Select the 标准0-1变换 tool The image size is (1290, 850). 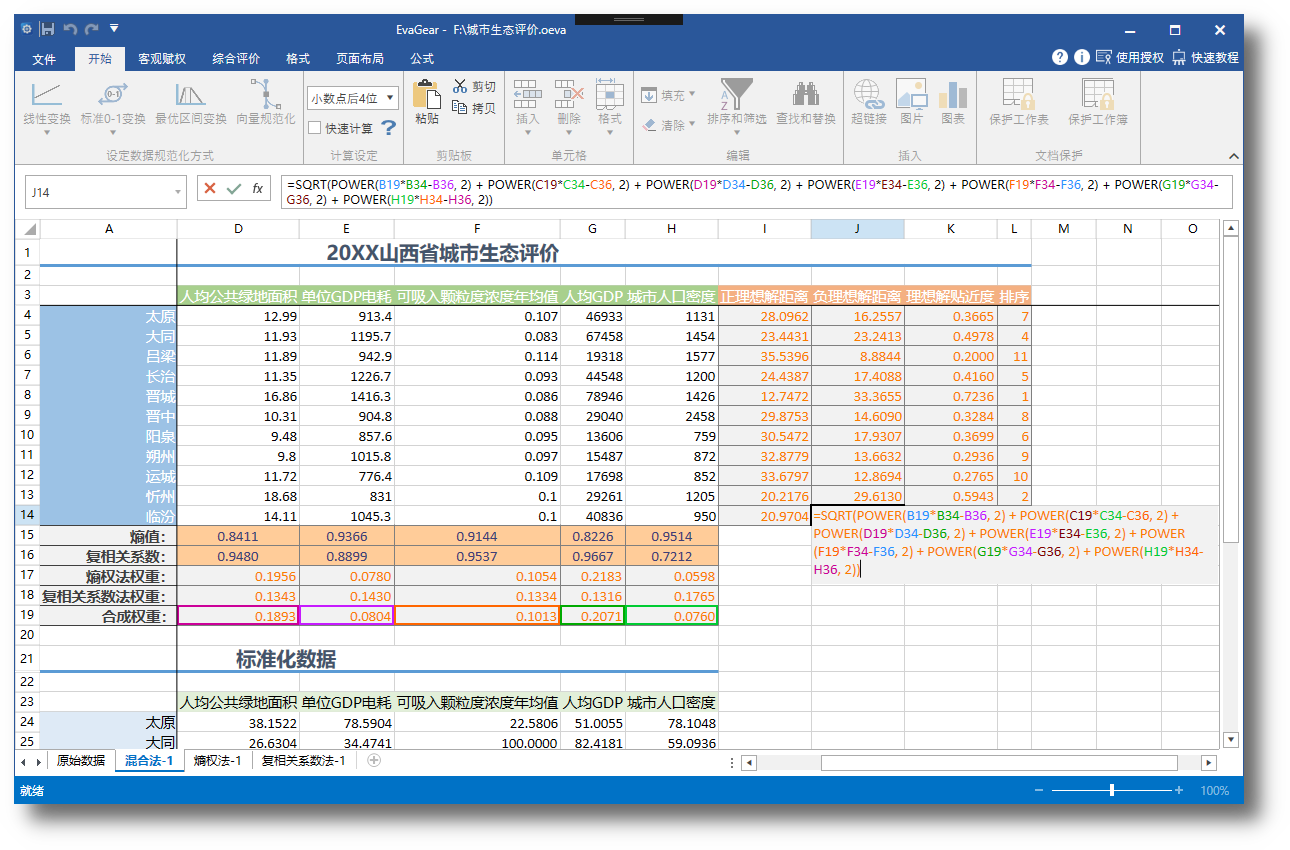(x=113, y=106)
